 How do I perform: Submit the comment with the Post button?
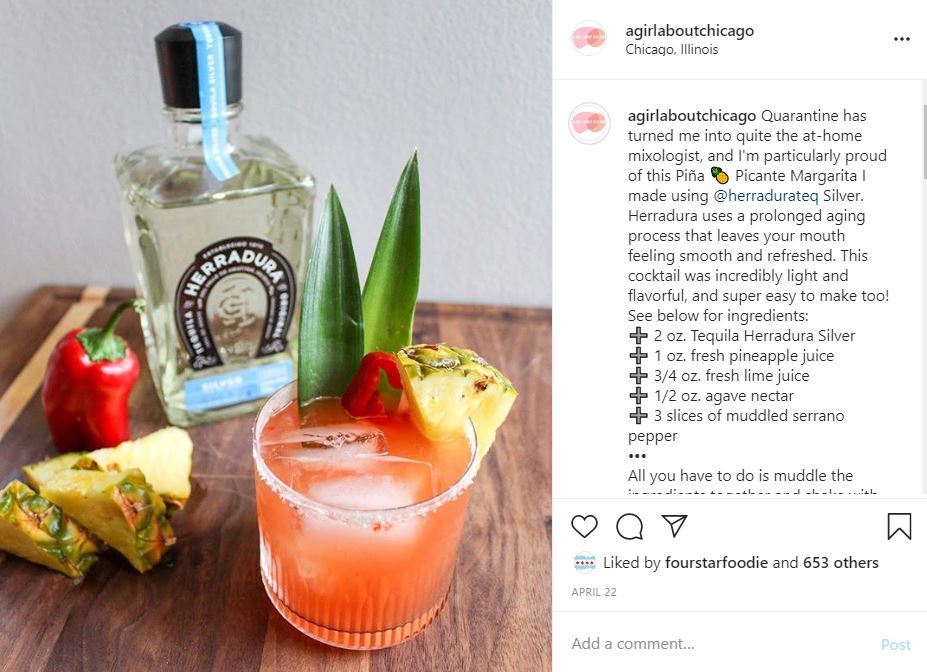point(896,644)
